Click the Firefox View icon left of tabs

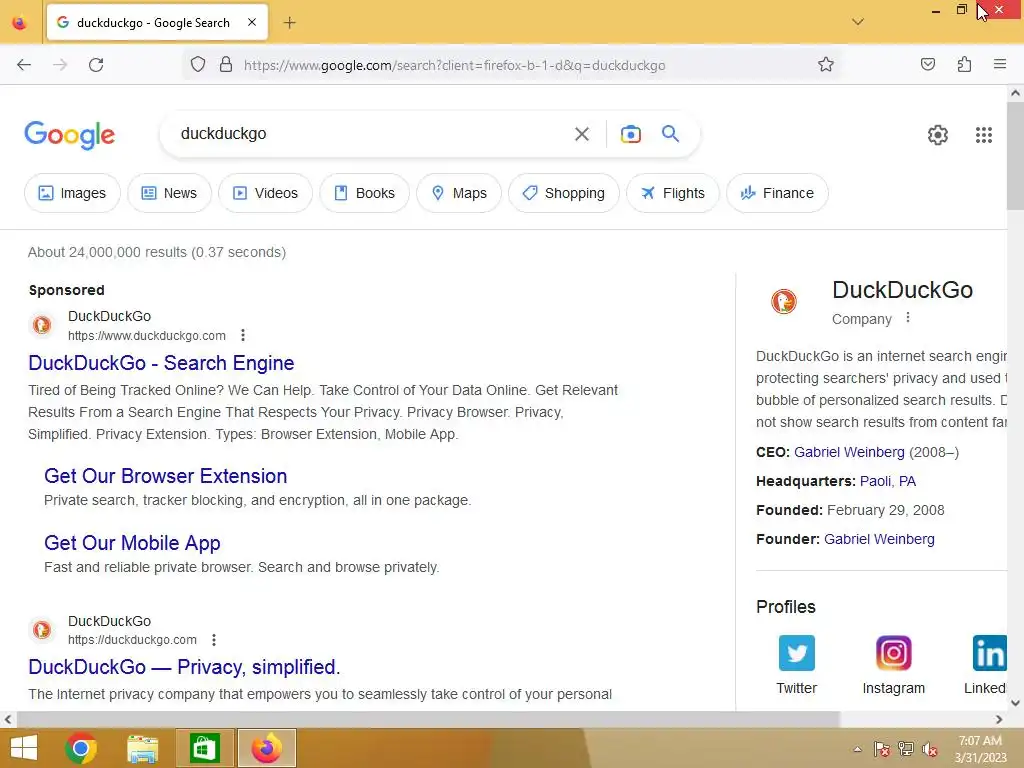tap(20, 23)
